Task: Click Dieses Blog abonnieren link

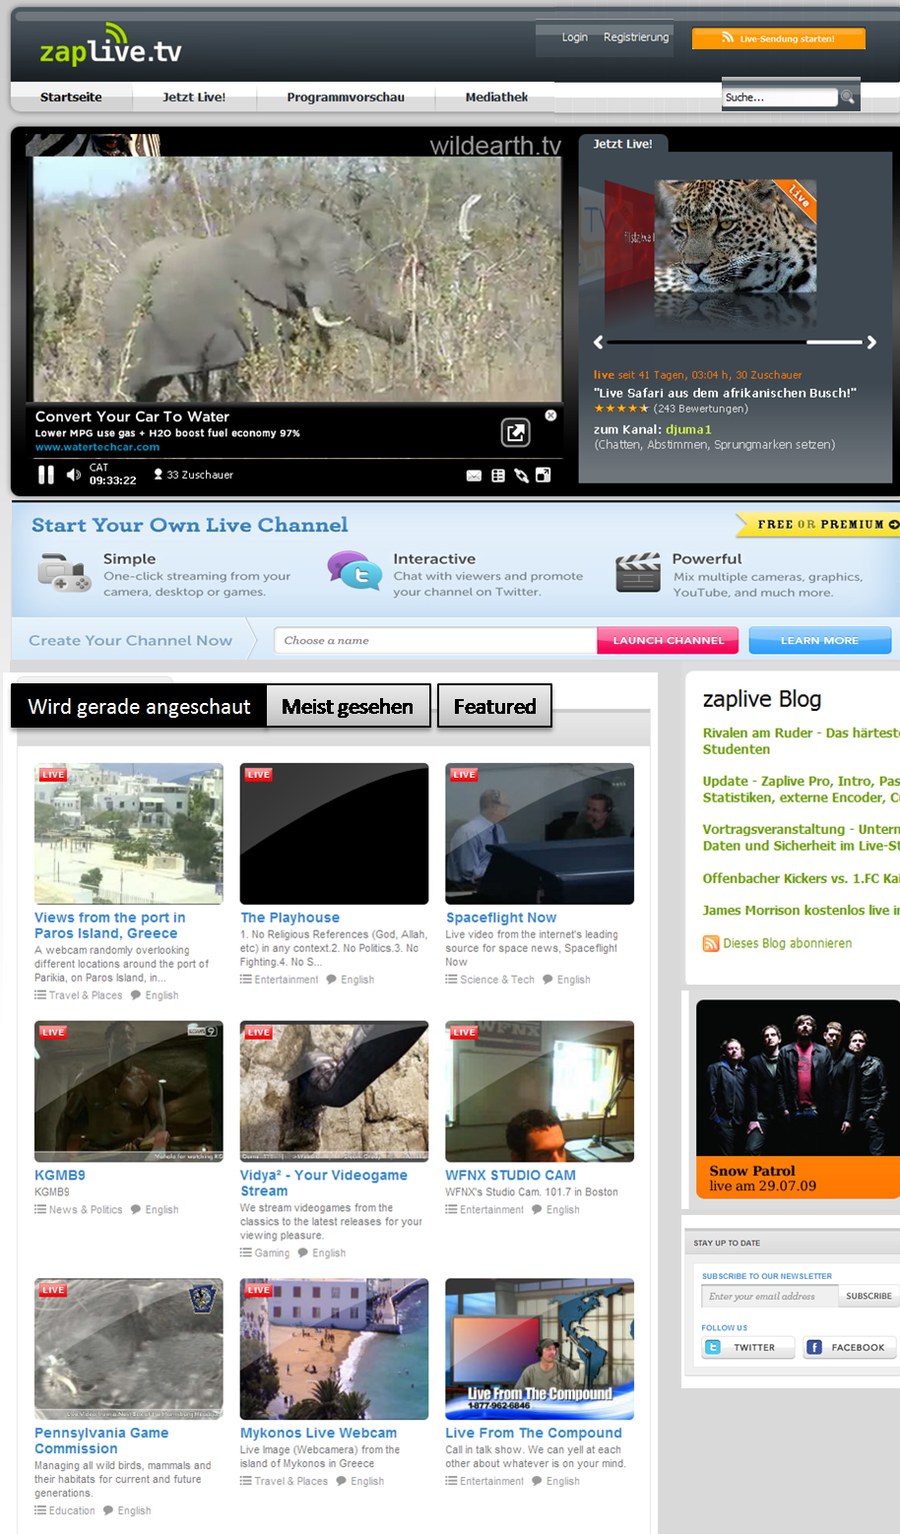Action: (788, 943)
